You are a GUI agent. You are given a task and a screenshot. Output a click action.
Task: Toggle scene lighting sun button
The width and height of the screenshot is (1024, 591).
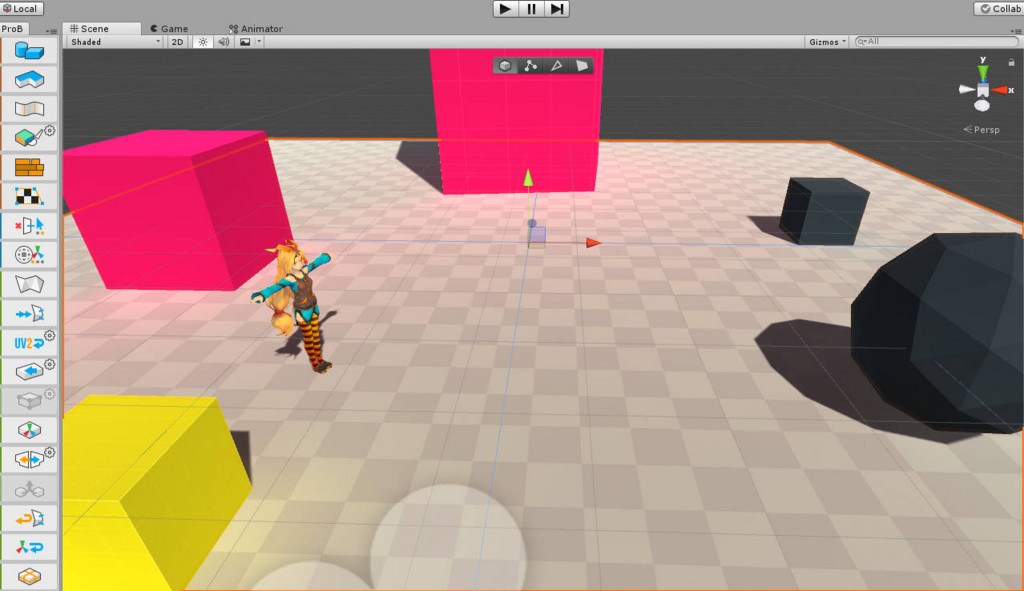(x=203, y=42)
